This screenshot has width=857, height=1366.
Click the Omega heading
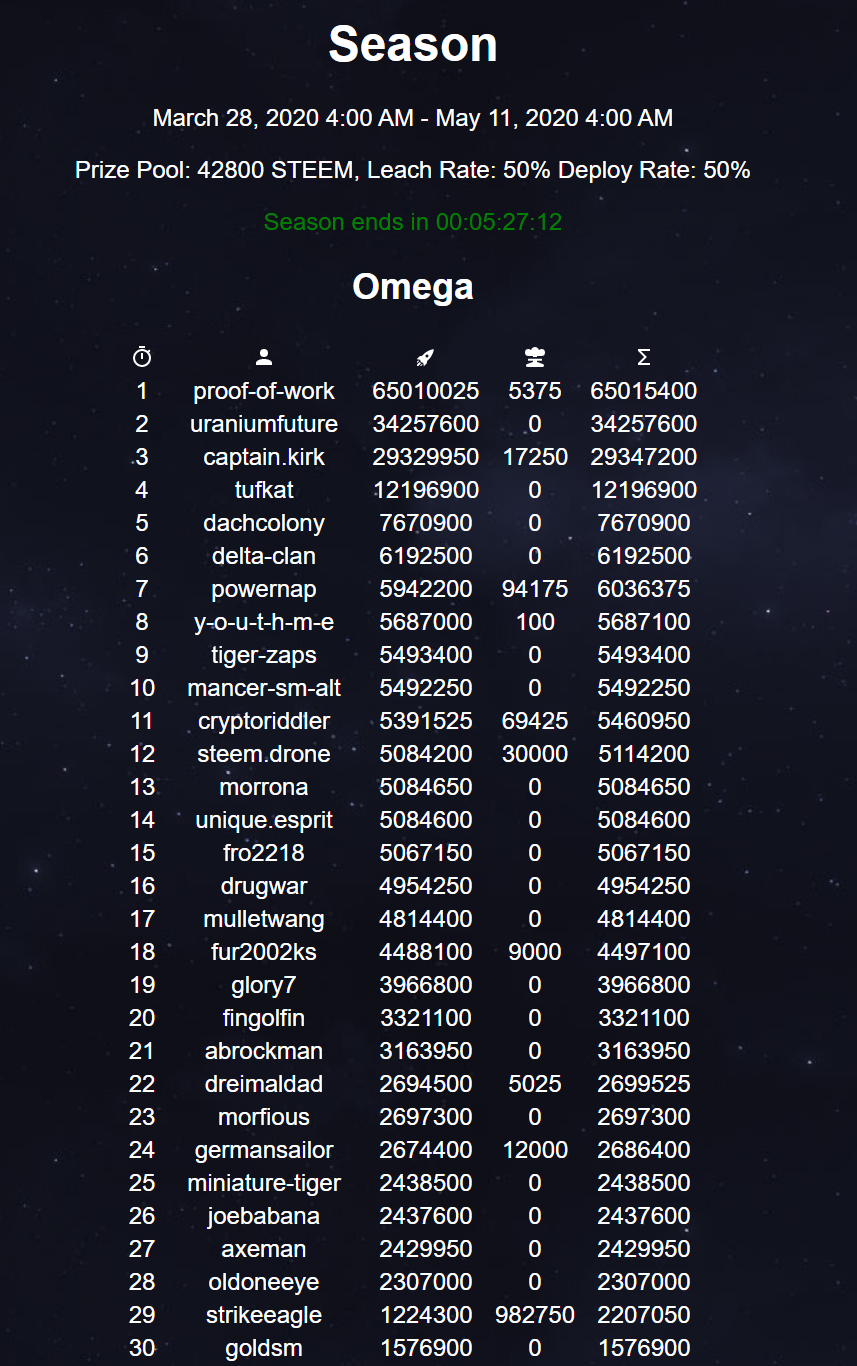(x=413, y=287)
